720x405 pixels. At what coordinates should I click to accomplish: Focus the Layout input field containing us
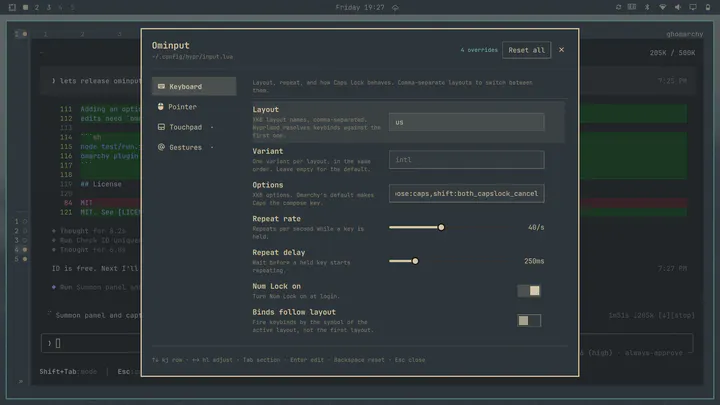467,122
